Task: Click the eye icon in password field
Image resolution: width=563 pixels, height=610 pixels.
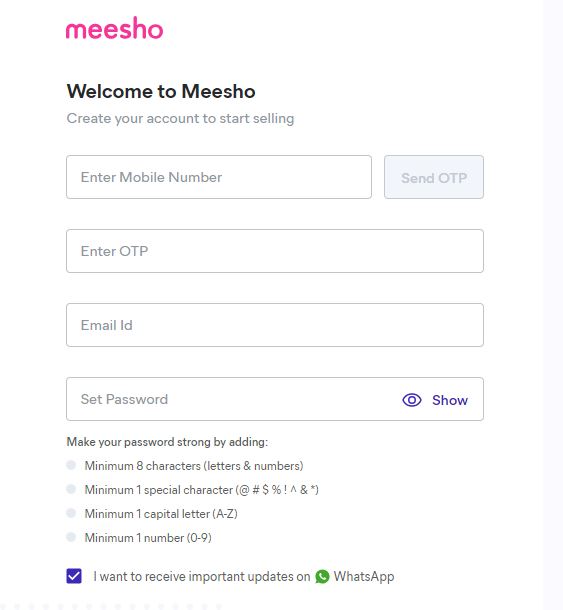Action: tap(412, 400)
